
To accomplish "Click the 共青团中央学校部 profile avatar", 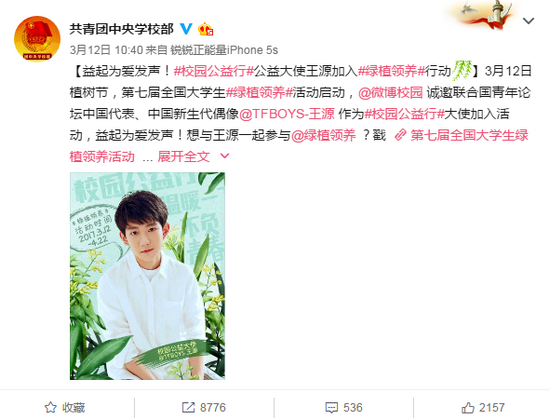I will 37,39.
